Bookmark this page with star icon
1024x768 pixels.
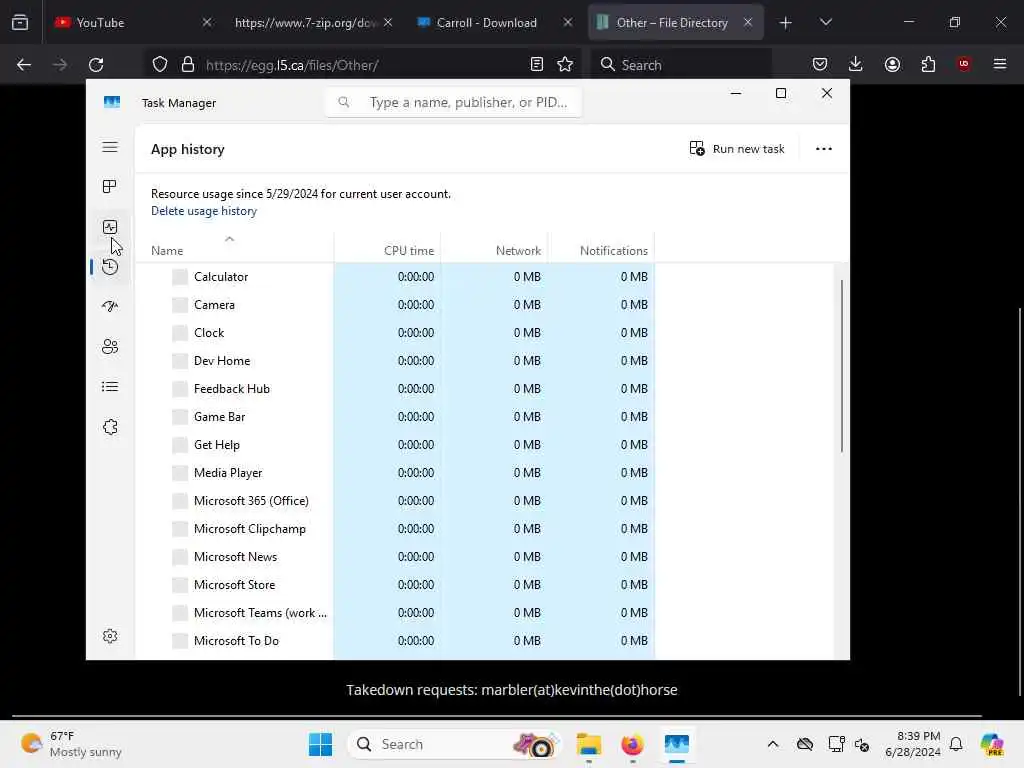565,65
